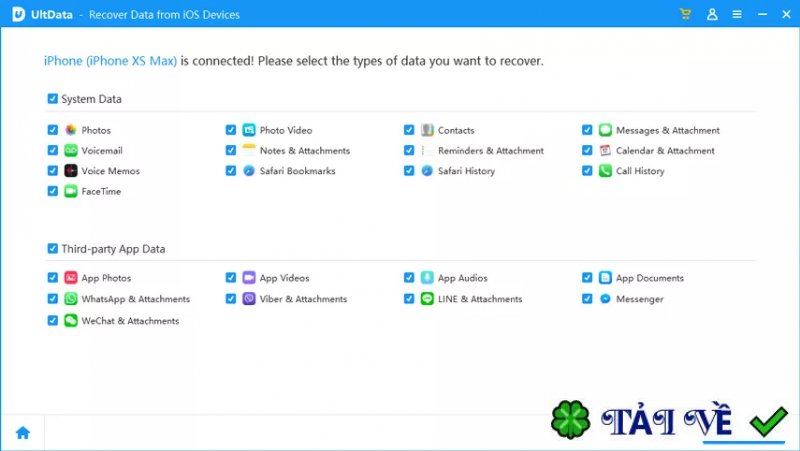Click the Reminders & Attachment icon
This screenshot has width=800, height=451.
427,151
